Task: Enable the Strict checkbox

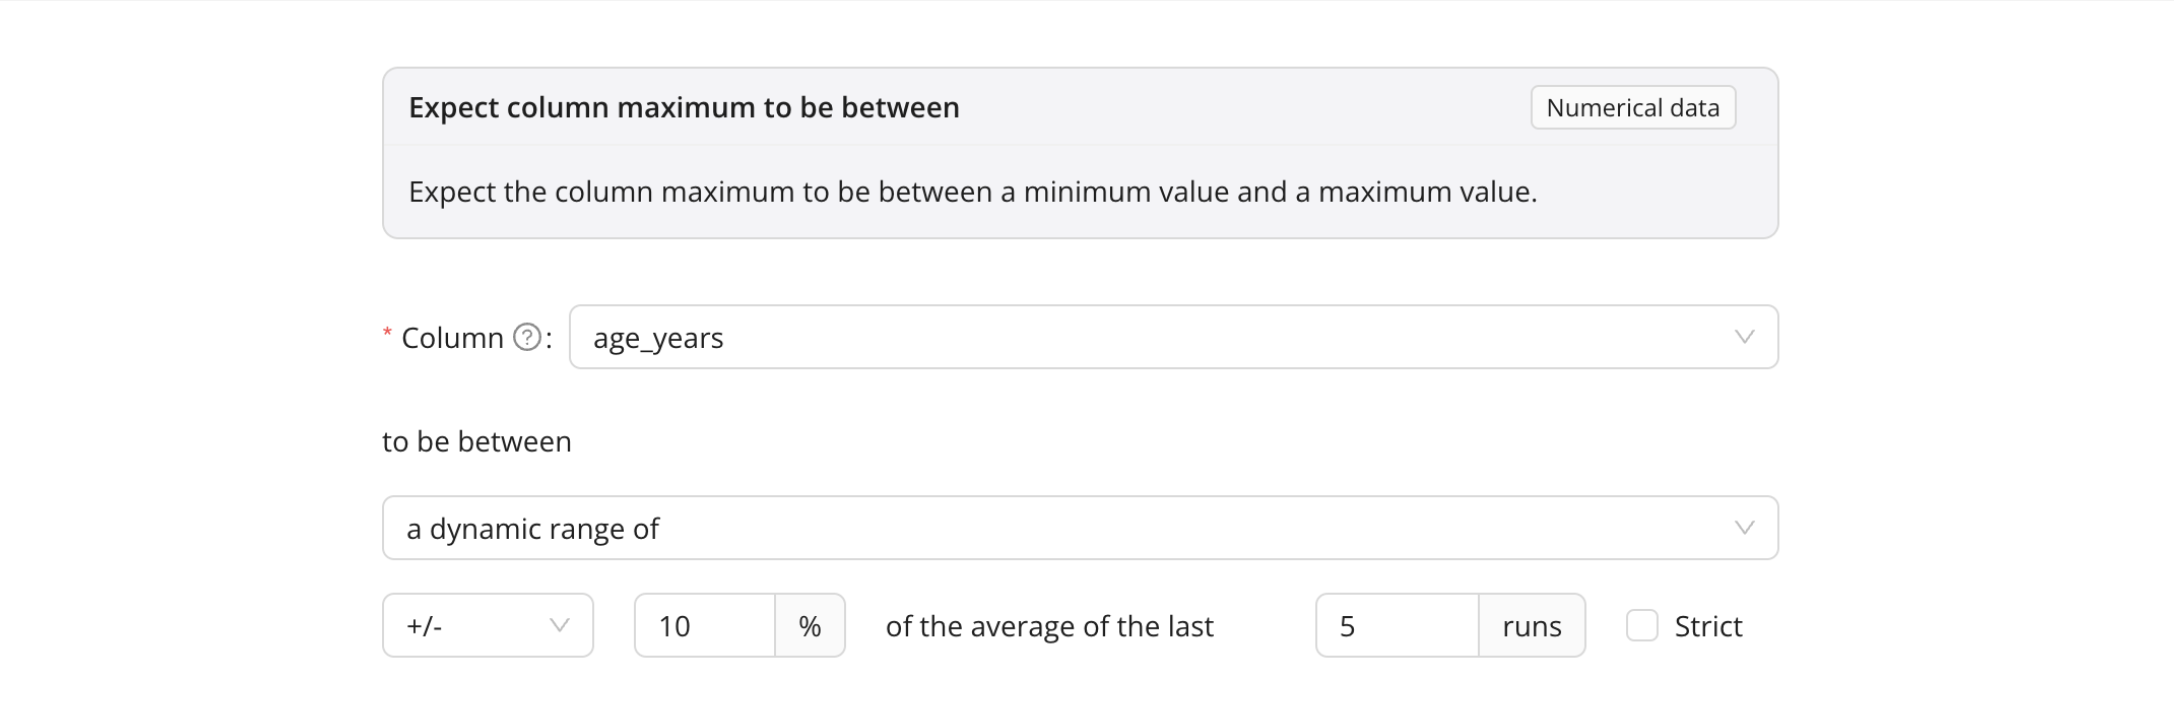Action: coord(1642,626)
